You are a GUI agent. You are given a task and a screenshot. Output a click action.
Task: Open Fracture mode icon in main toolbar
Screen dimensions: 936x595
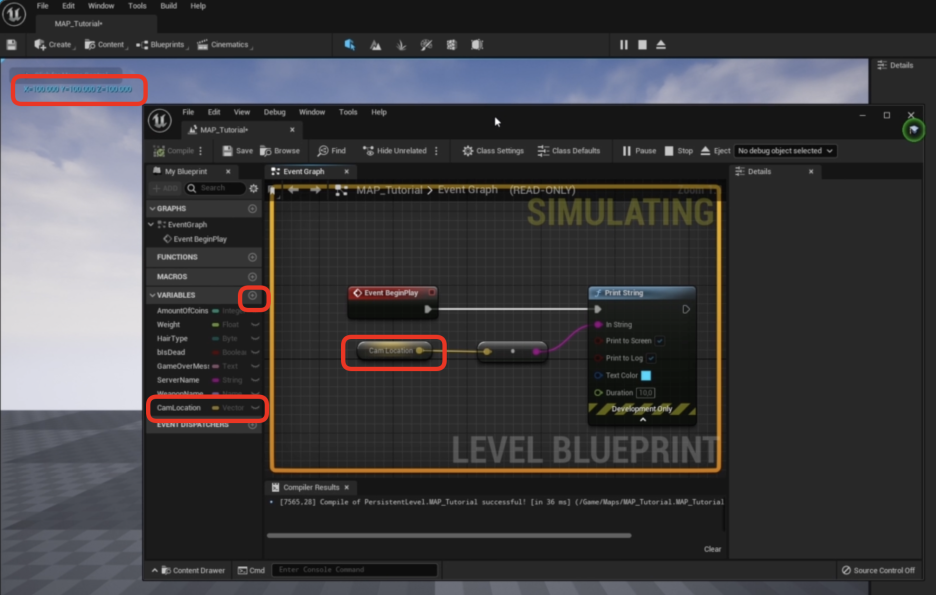click(x=451, y=45)
